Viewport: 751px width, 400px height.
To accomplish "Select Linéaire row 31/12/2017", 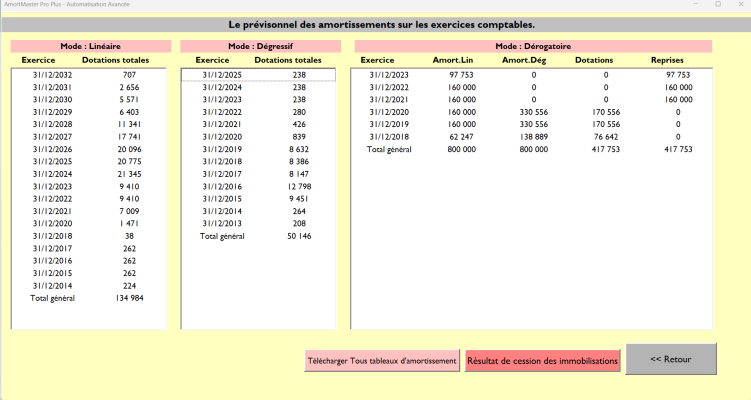I will pos(89,249).
